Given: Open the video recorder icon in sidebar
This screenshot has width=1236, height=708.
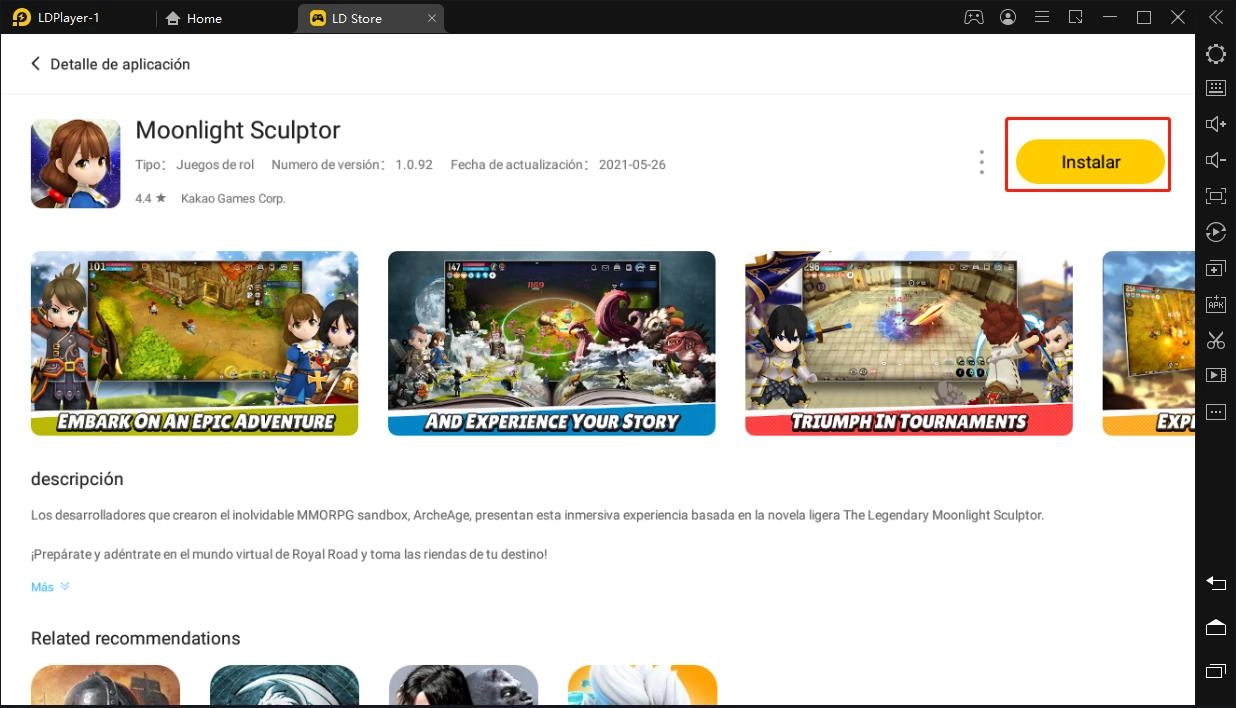Looking at the screenshot, I should tap(1216, 375).
